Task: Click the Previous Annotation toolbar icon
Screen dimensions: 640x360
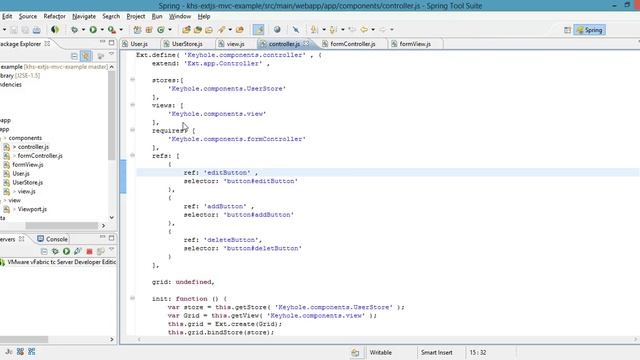Action: (x=333, y=30)
